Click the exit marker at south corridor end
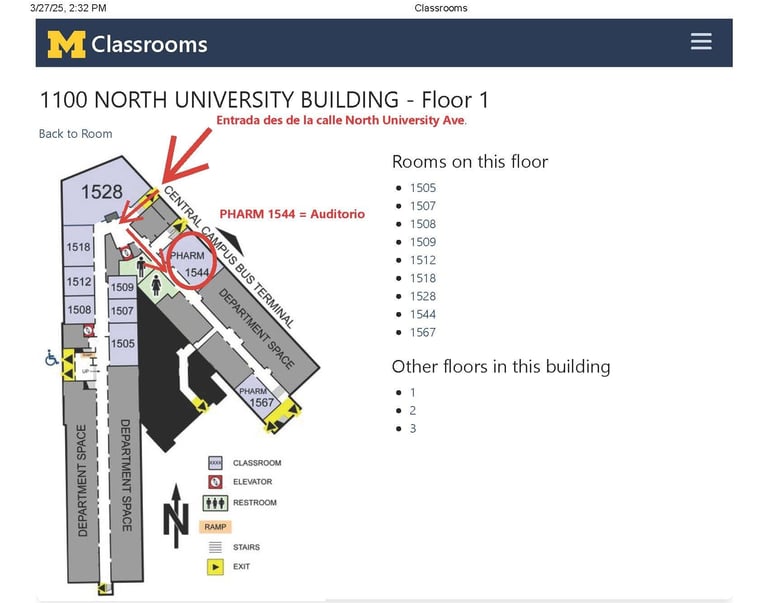This screenshot has width=768, height=603. pyautogui.click(x=104, y=588)
